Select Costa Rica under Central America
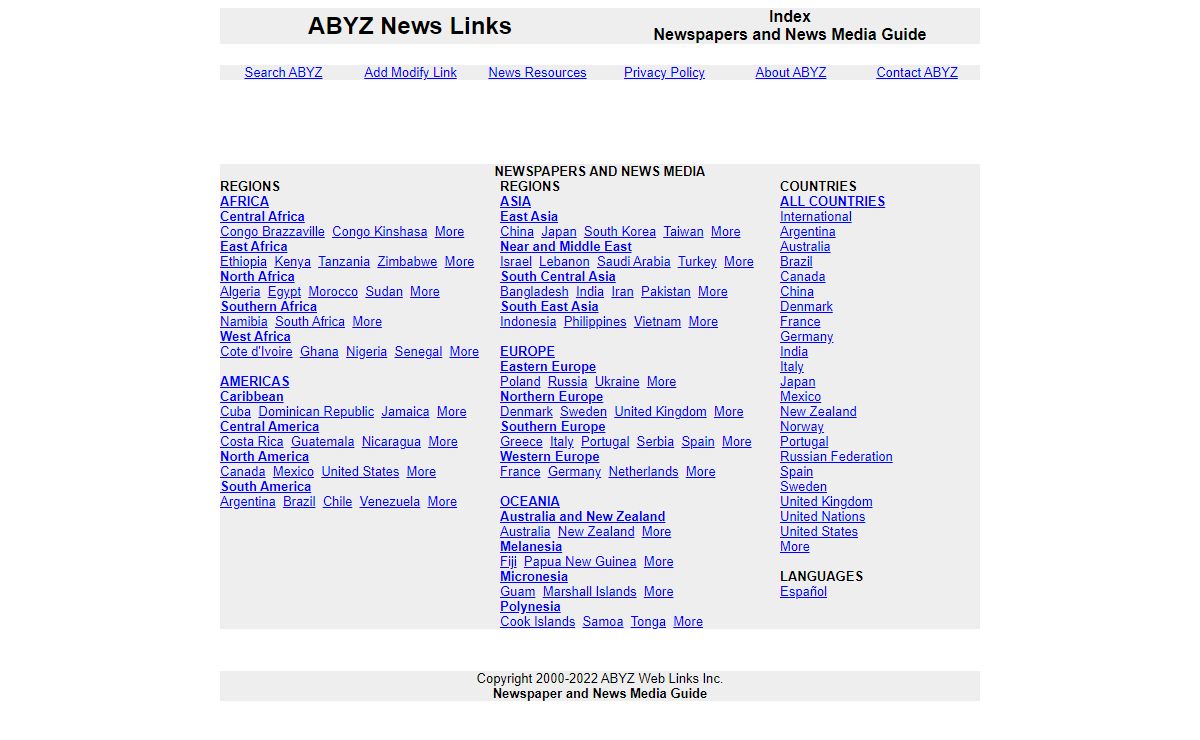Viewport: 1200px width, 740px height. [252, 441]
